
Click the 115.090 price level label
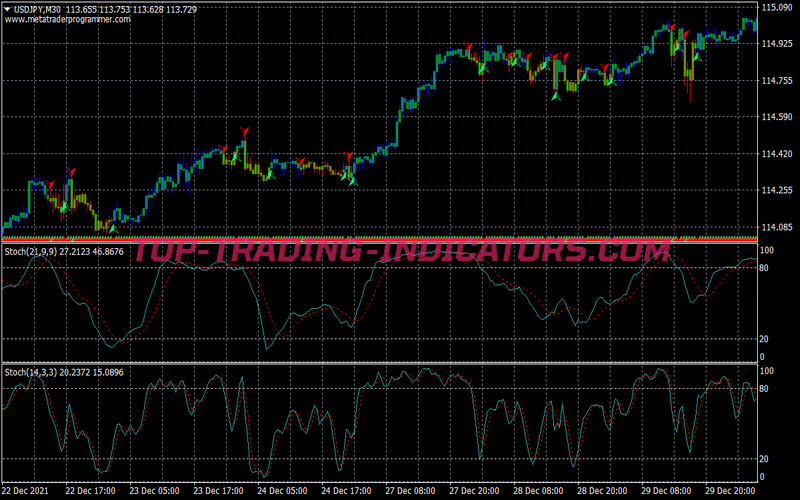click(x=777, y=7)
